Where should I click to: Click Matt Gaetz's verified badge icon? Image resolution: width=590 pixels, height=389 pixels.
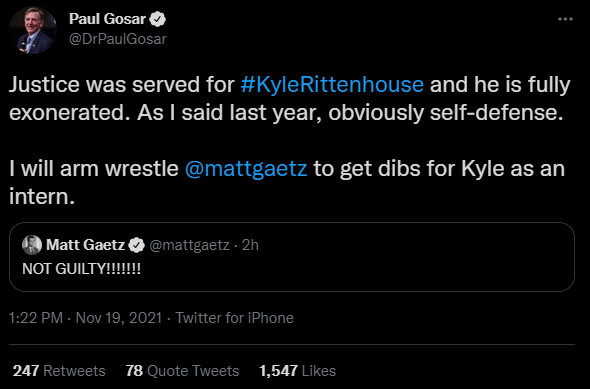click(x=136, y=245)
